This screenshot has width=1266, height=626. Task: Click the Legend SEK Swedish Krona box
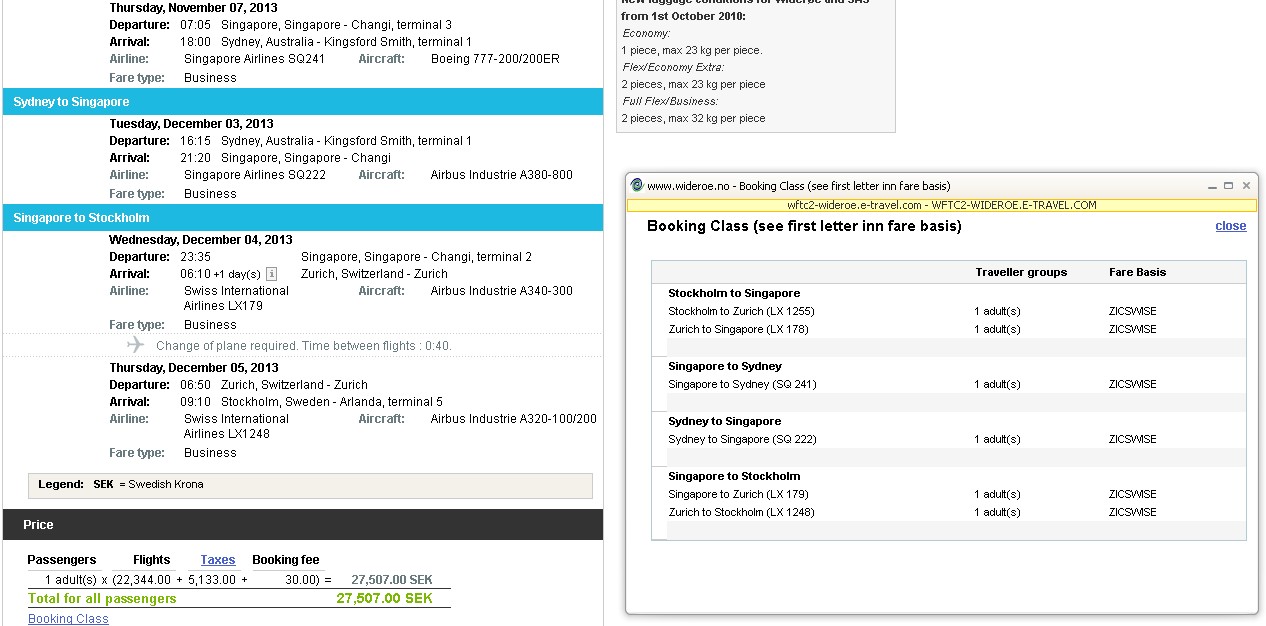pyautogui.click(x=310, y=485)
